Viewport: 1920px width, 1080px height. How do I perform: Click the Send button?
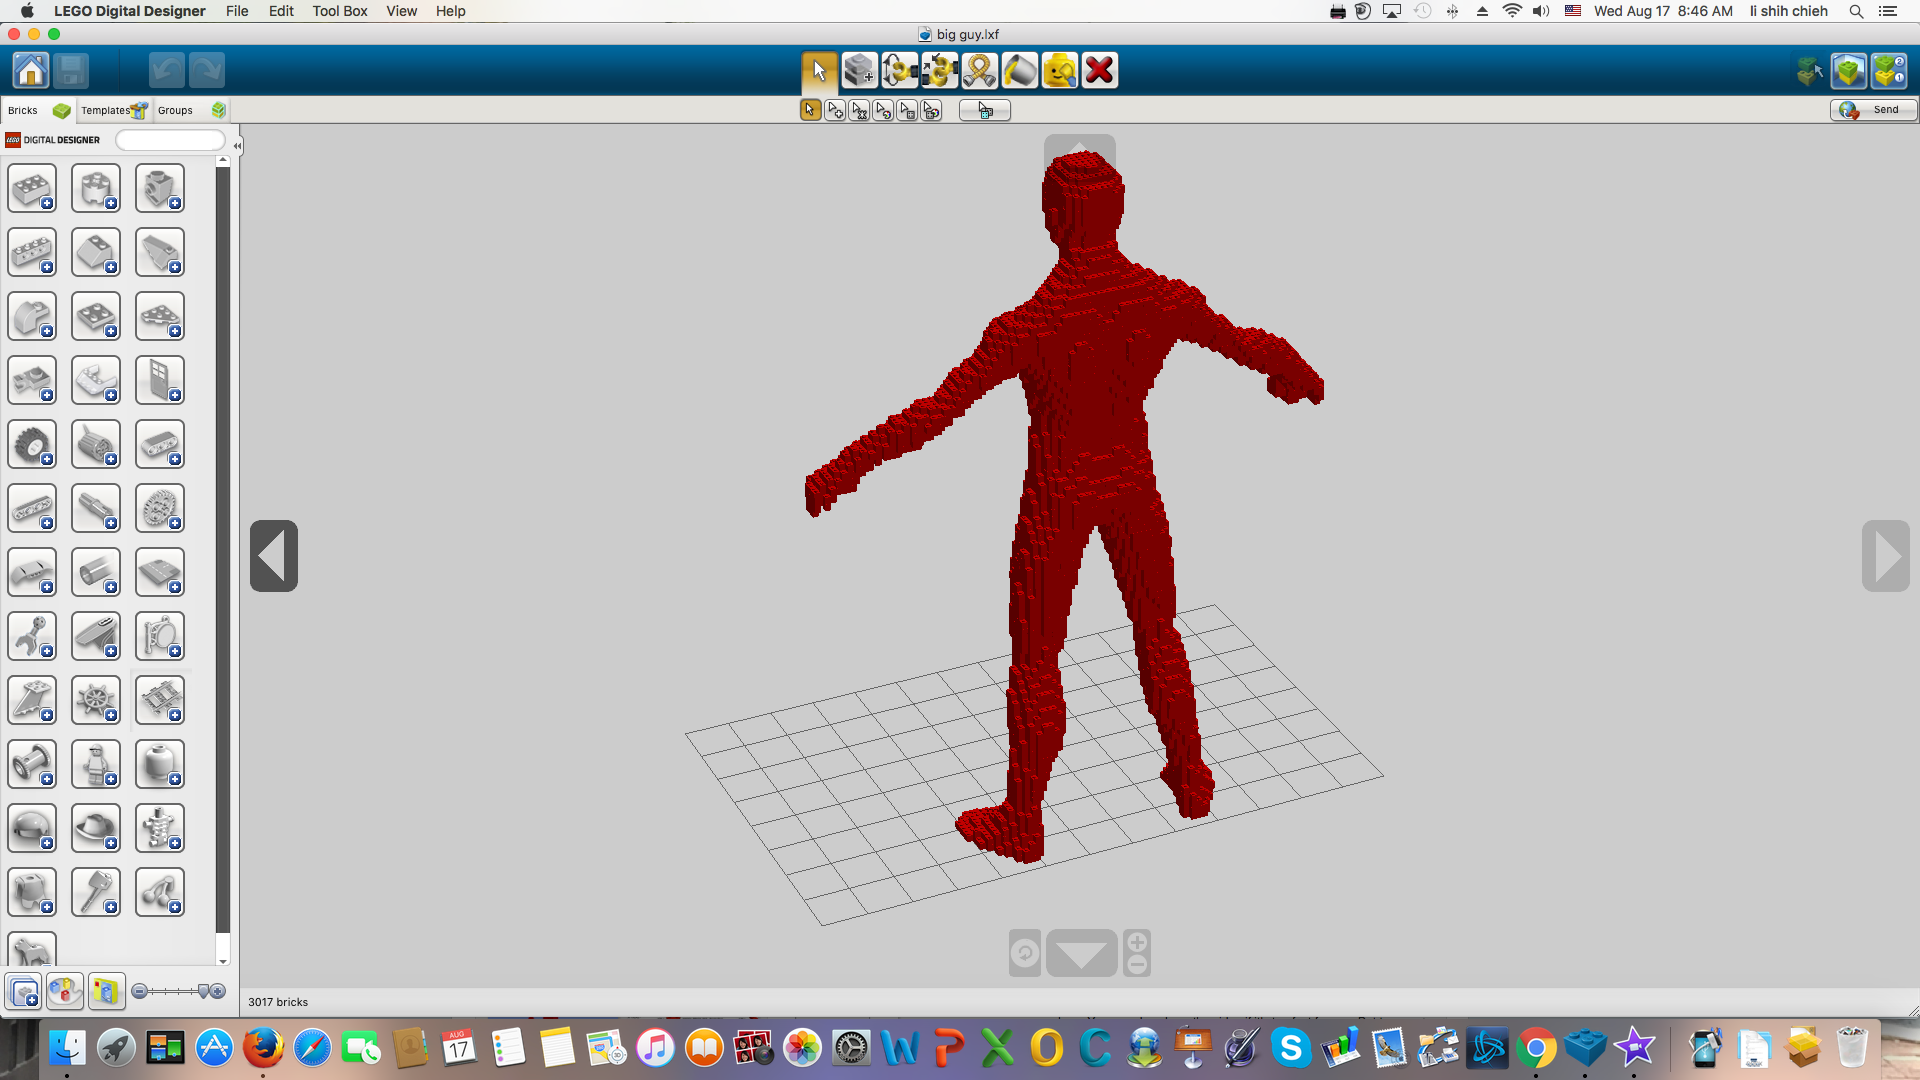point(1873,110)
